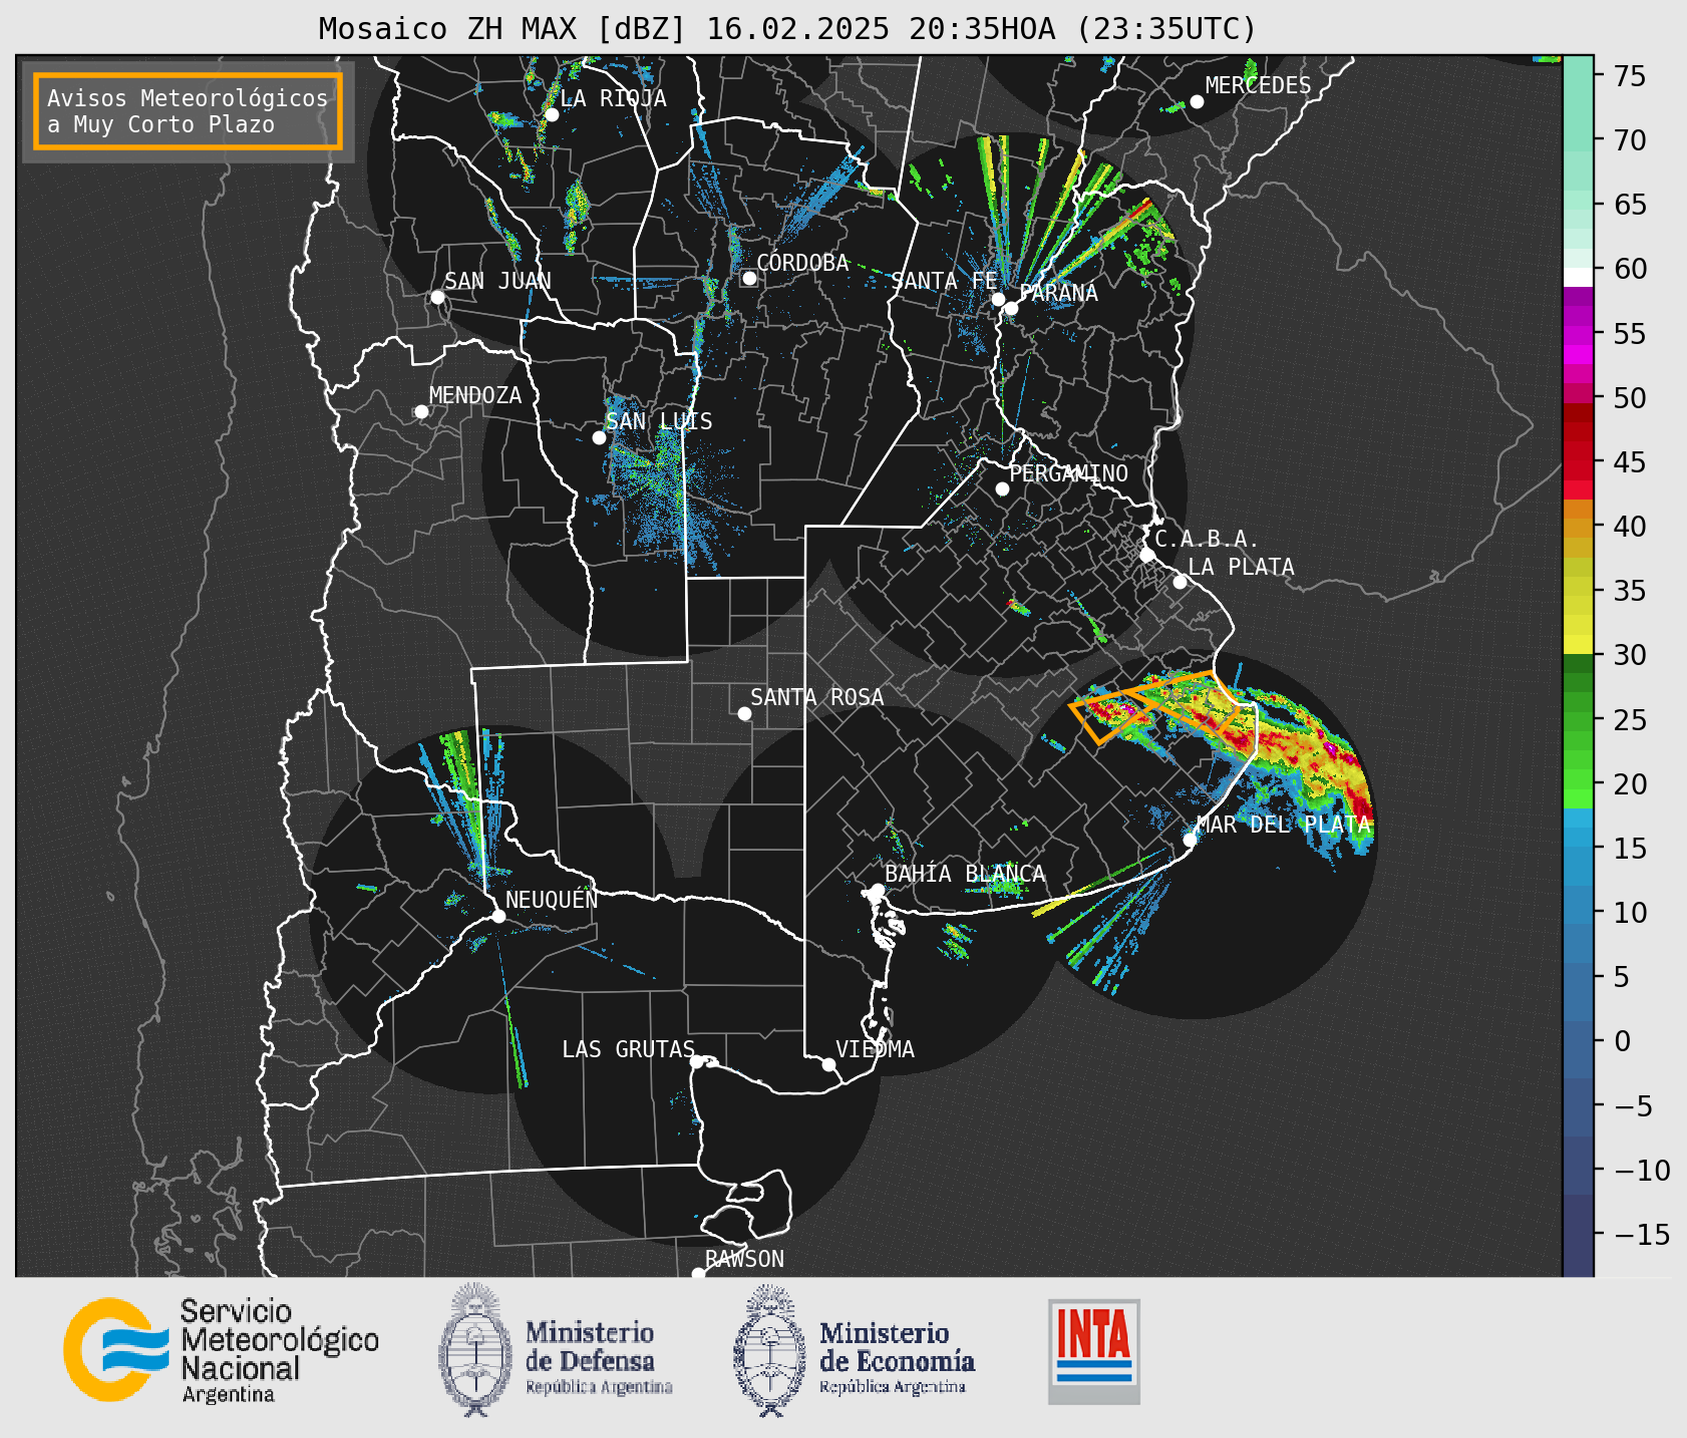Click the 10 dBZ blue color band

1578,912
